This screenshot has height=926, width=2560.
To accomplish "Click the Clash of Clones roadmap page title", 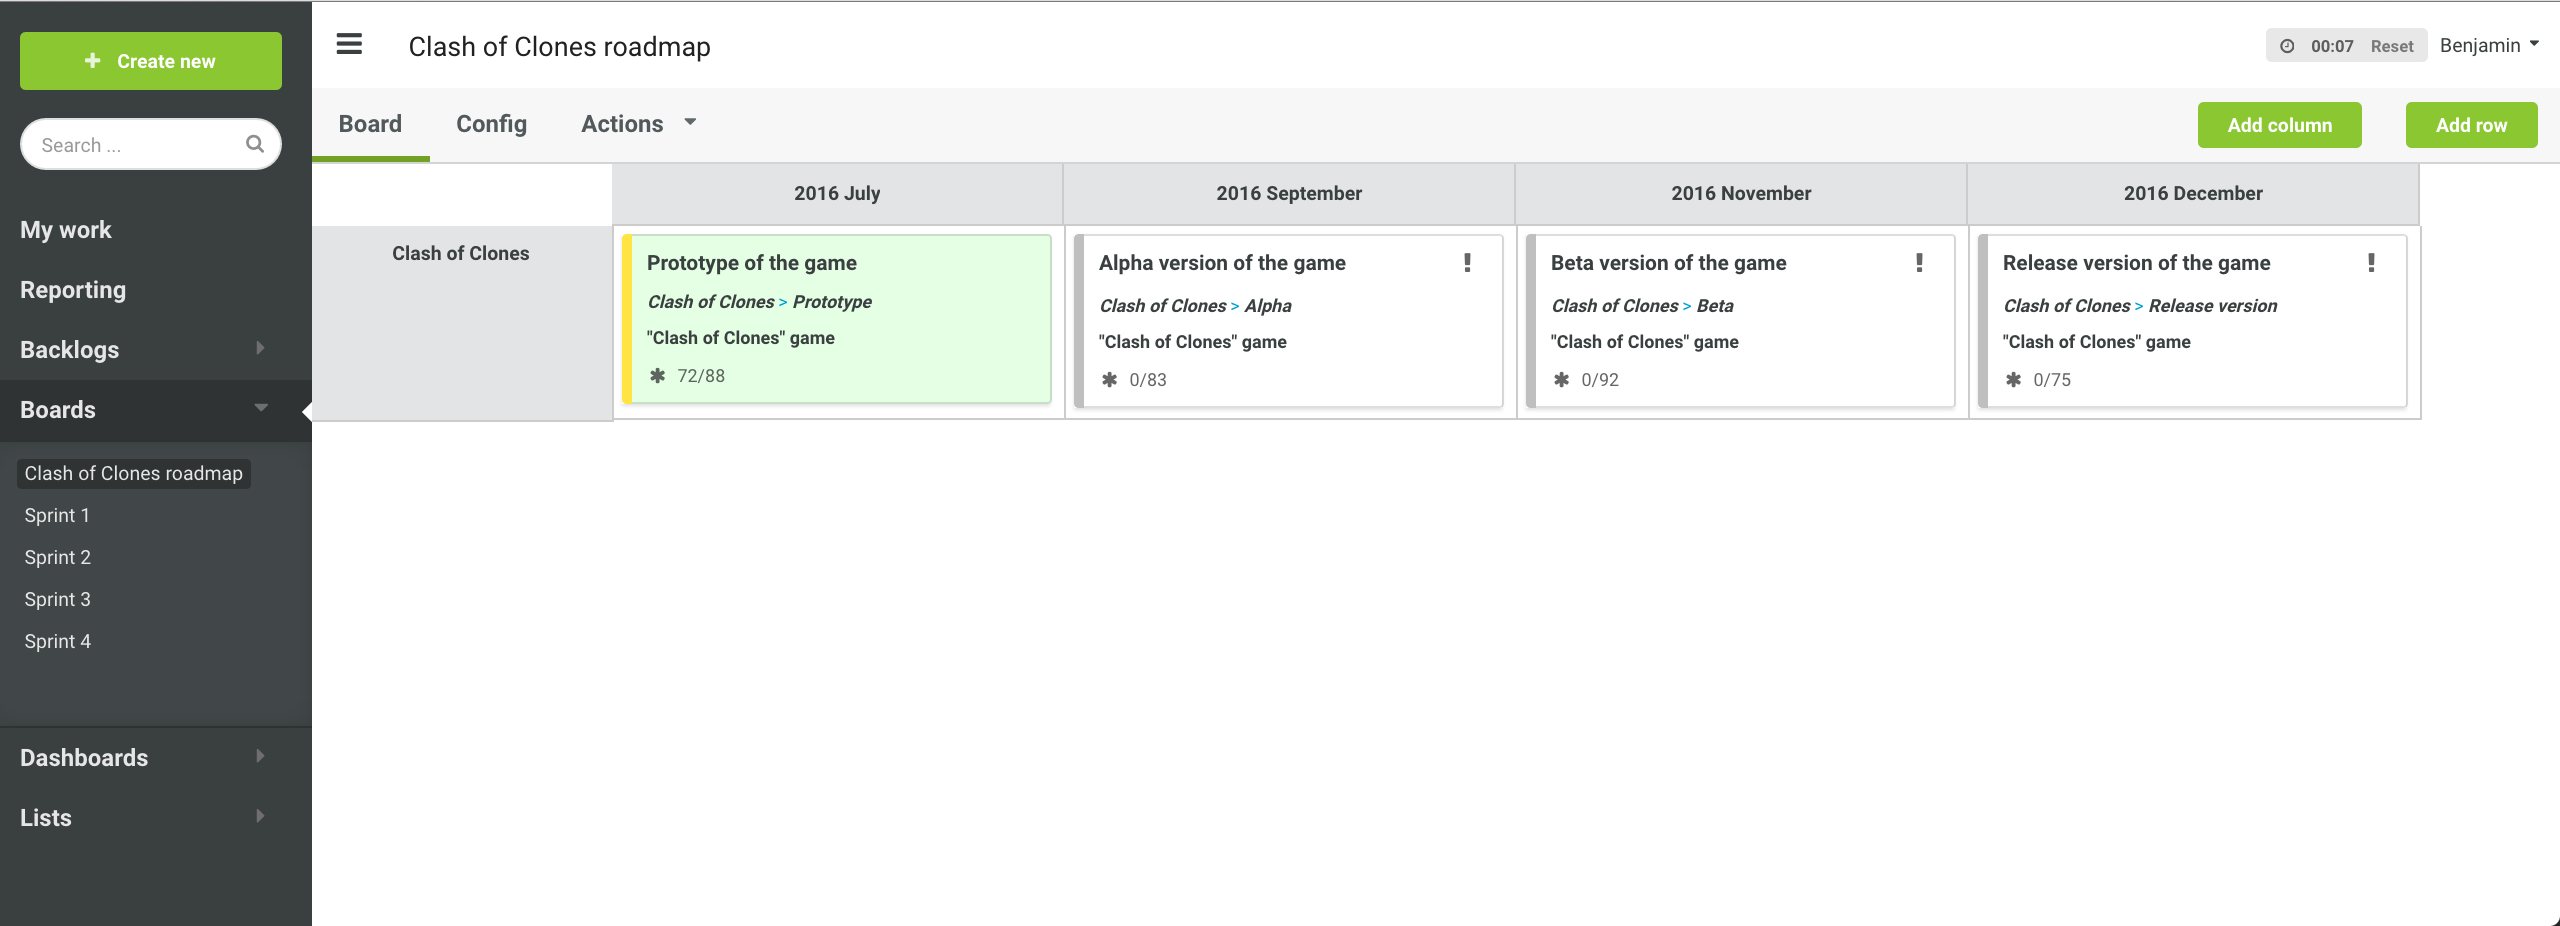I will point(559,47).
